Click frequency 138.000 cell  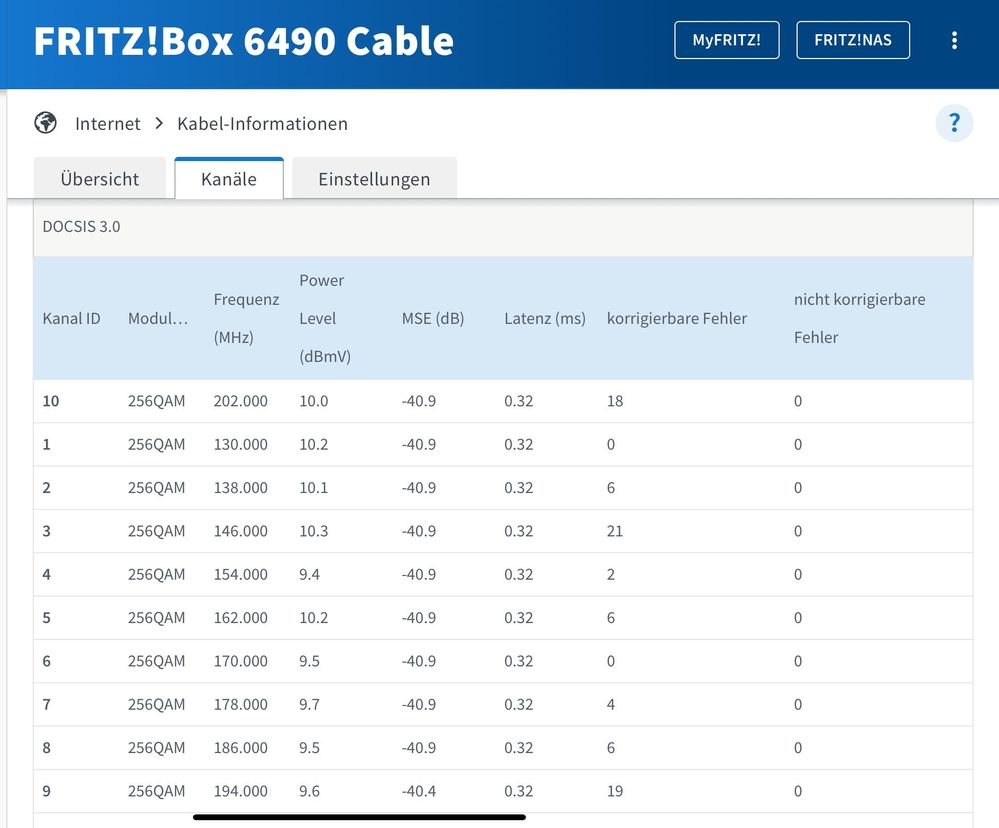pos(240,488)
